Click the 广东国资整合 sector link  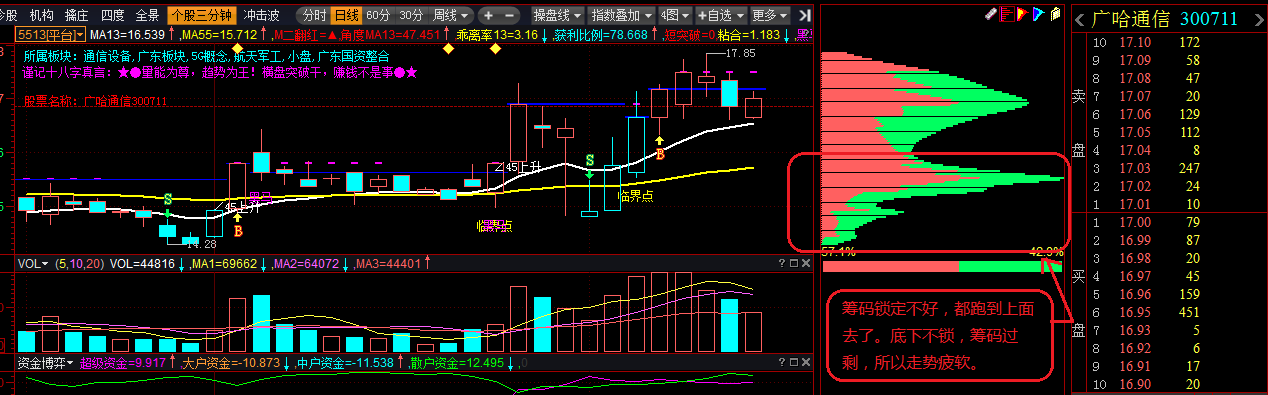[354, 57]
